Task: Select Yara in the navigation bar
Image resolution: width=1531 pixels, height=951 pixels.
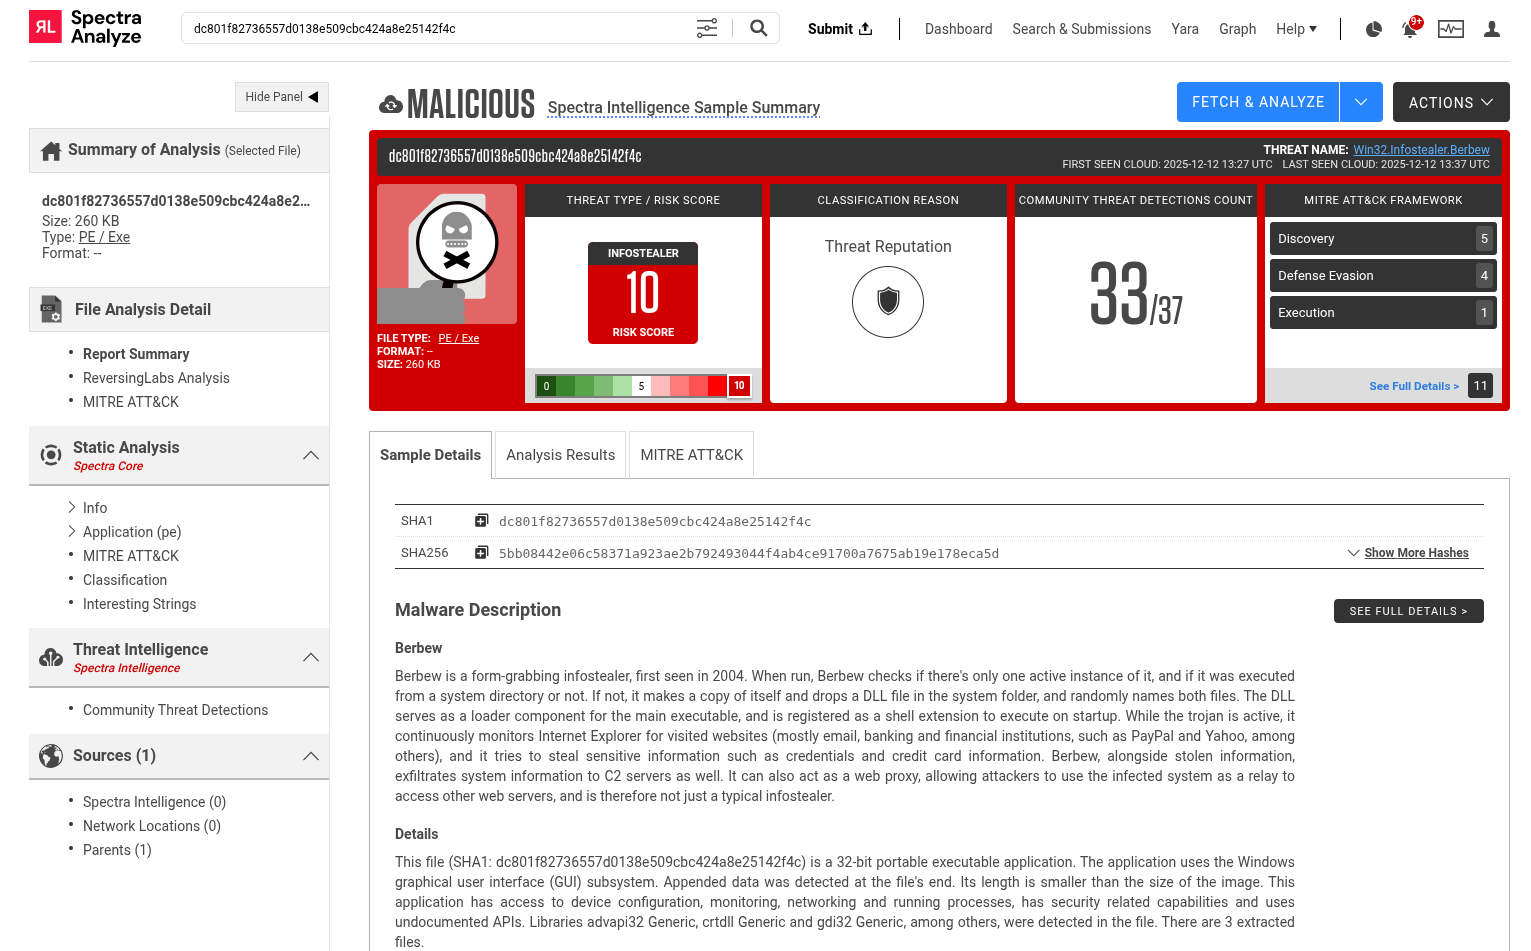Action: 1185,29
